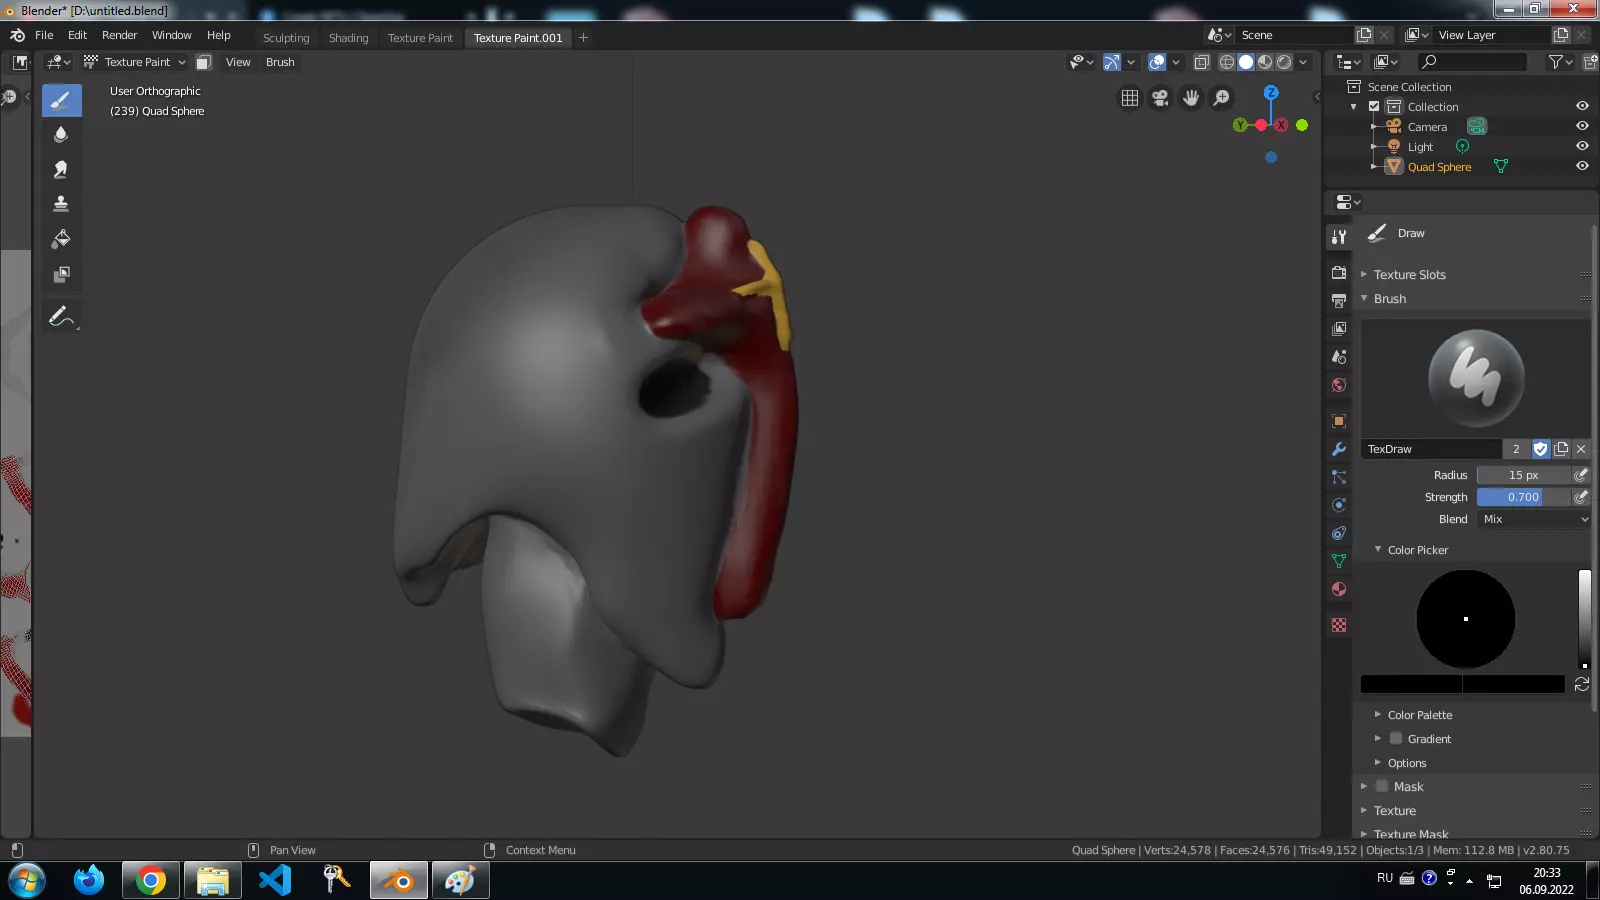The height and width of the screenshot is (900, 1600).
Task: Select the Fill bucket tool
Action: click(x=61, y=239)
